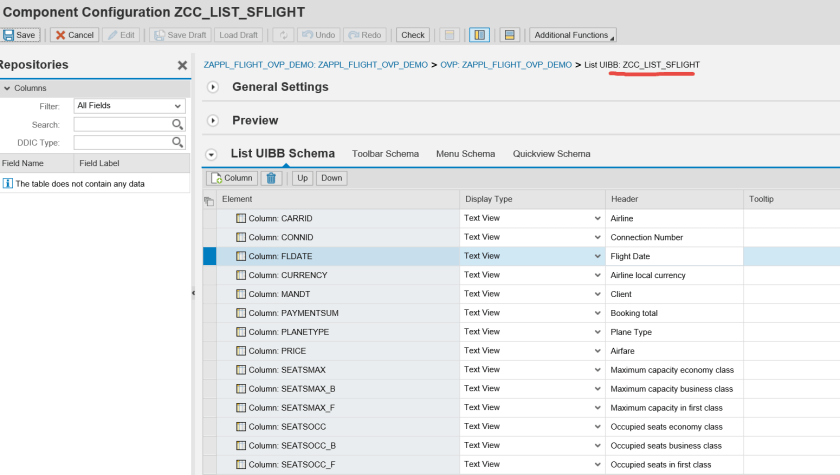Open the OVP: ZAPPL_FLIGHT_OVP_DEMO breadcrumb link
Image resolution: width=840 pixels, height=475 pixels.
tap(505, 65)
